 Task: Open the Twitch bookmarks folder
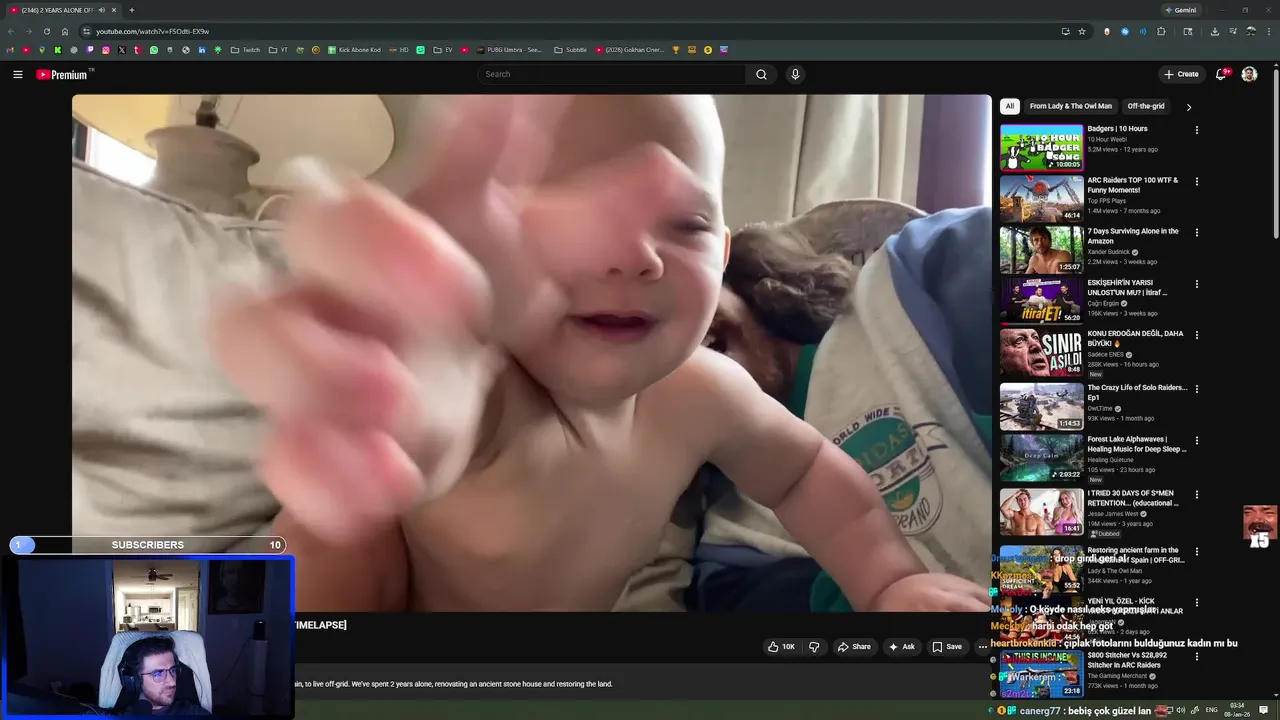(x=245, y=49)
